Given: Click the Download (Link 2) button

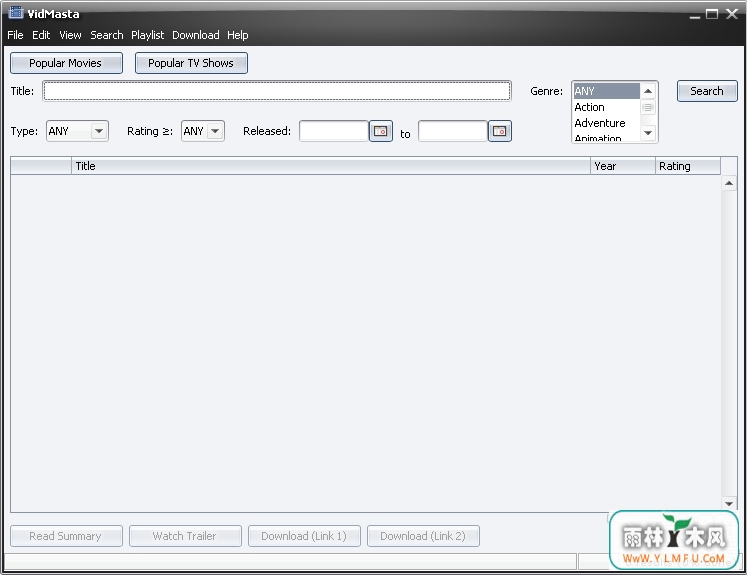Looking at the screenshot, I should click(423, 536).
